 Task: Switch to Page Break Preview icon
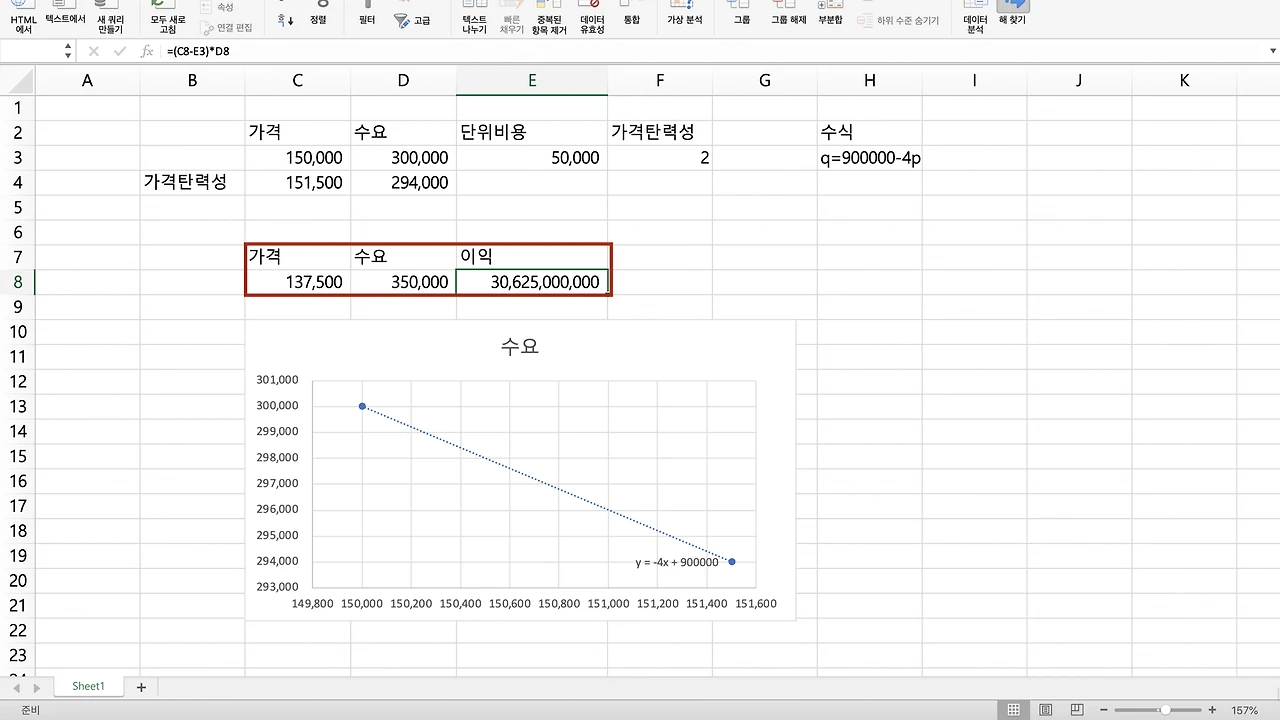(1076, 710)
